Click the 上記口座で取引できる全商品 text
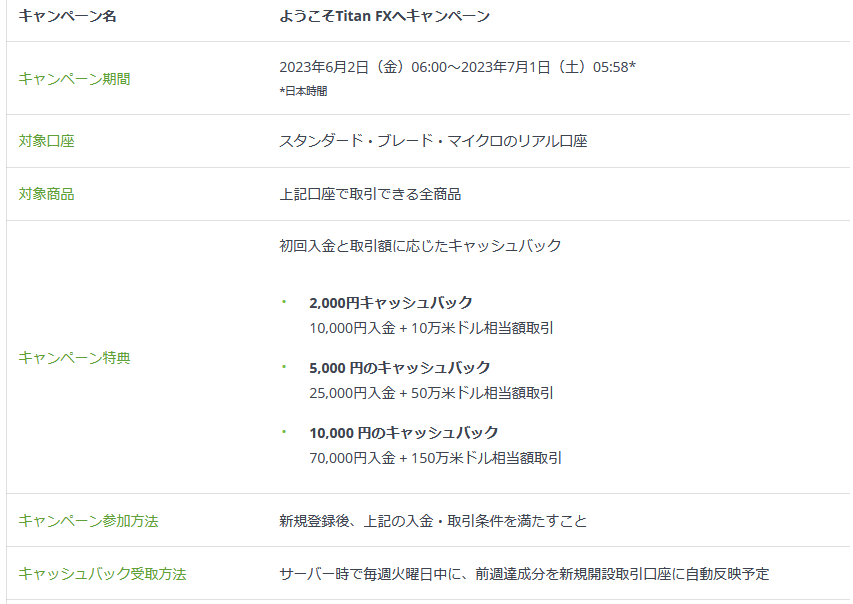Screen dimensions: 853x604 (x=370, y=194)
